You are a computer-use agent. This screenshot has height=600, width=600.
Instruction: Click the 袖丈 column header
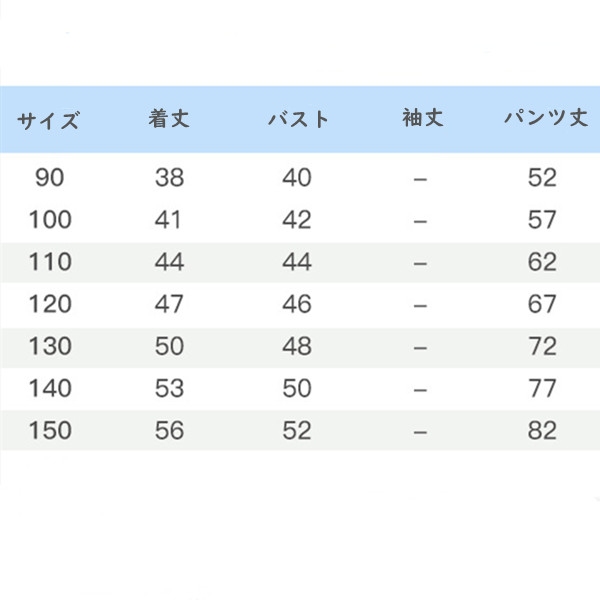(x=423, y=117)
